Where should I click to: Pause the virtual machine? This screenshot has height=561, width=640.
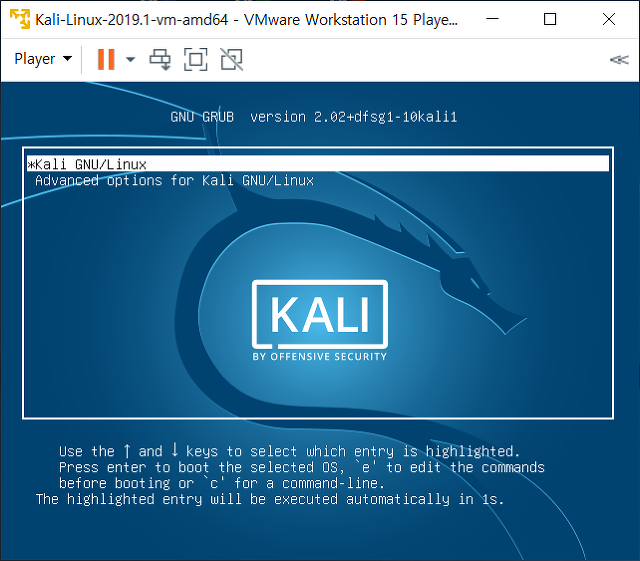106,60
